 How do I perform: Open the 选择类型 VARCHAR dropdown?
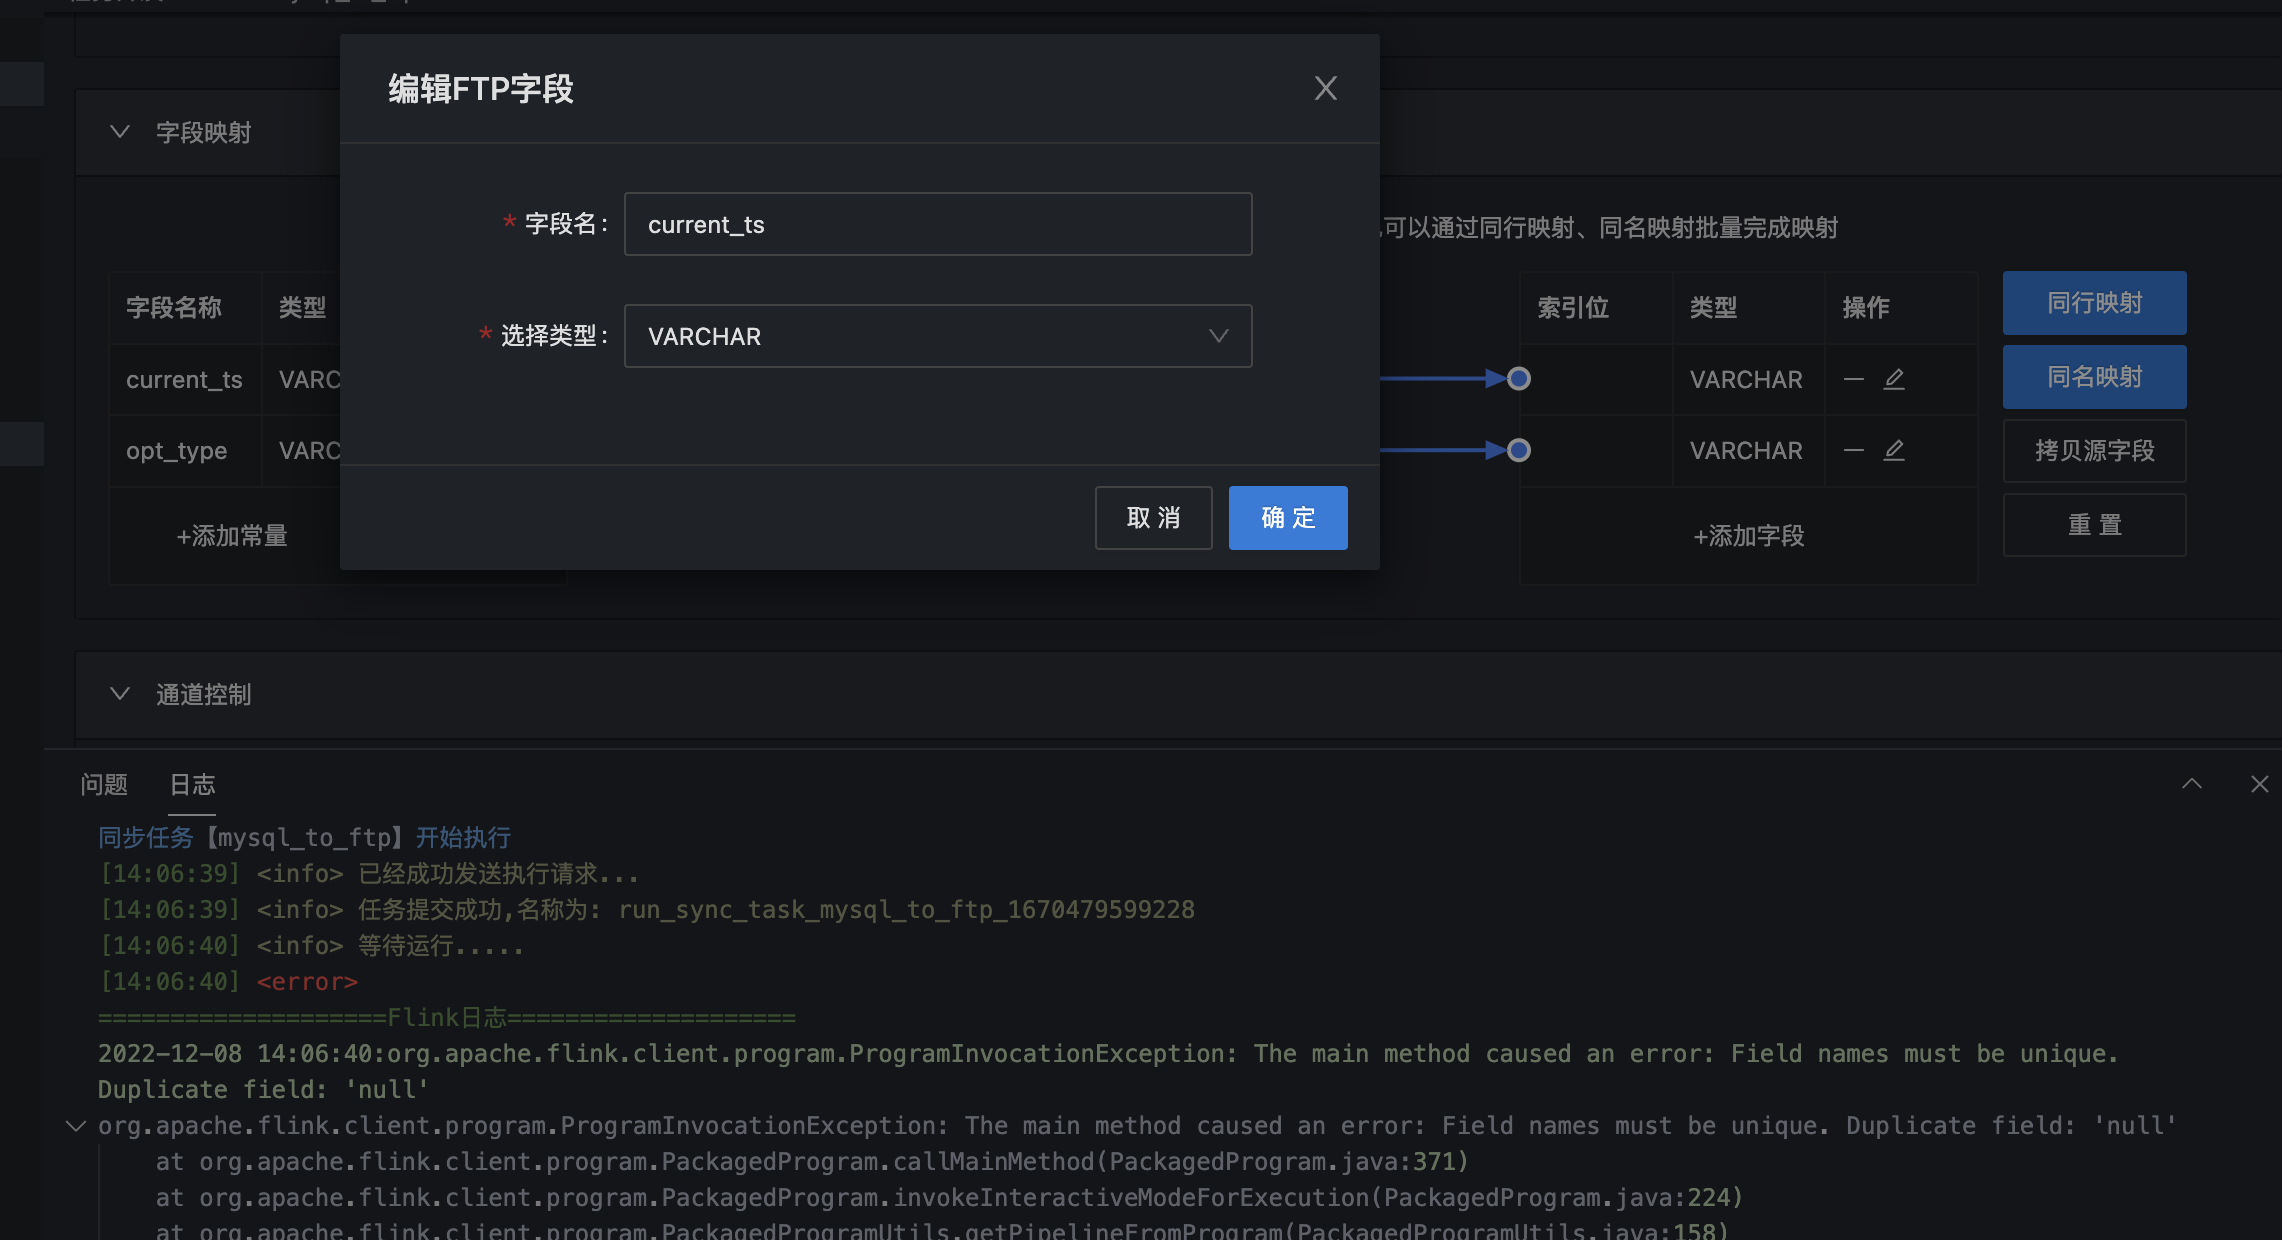(937, 336)
